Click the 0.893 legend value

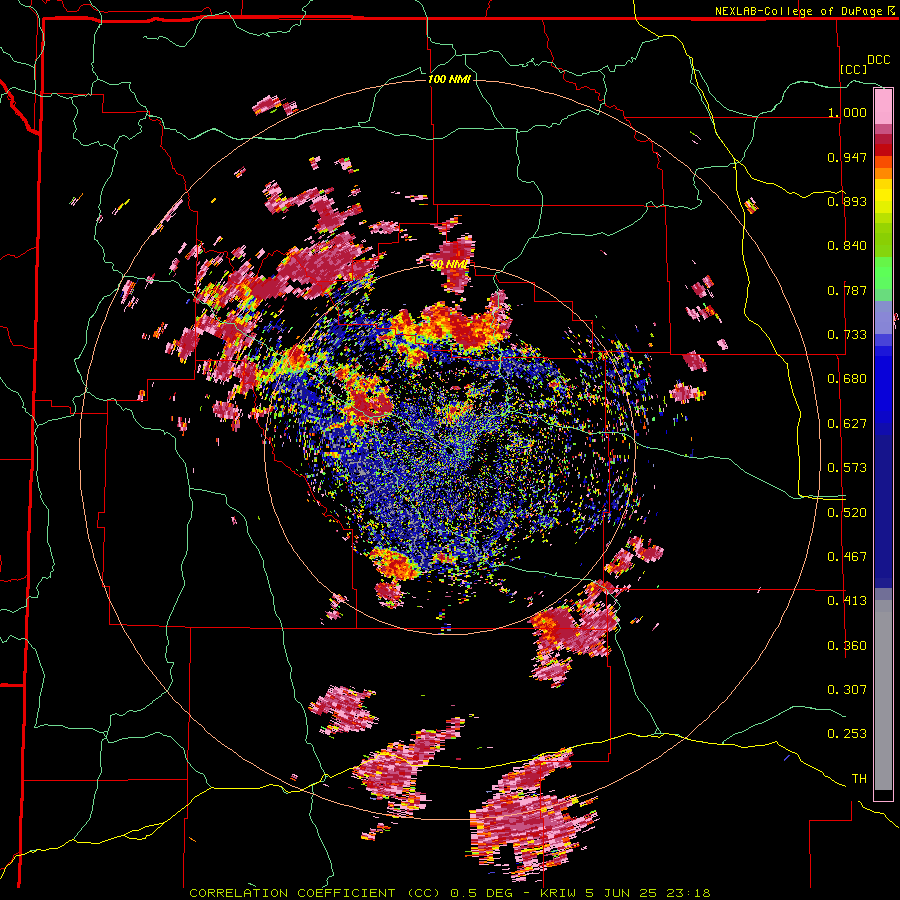pyautogui.click(x=847, y=201)
